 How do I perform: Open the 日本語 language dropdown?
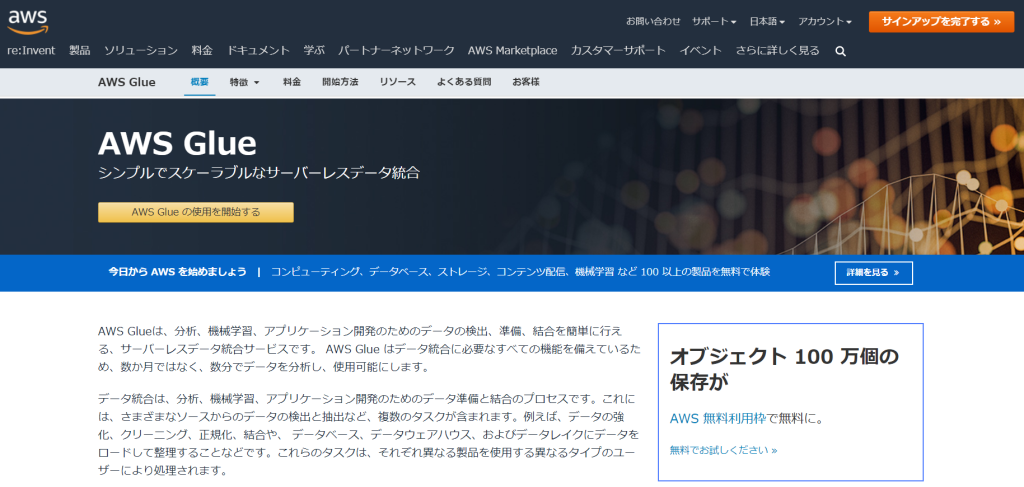[x=767, y=22]
